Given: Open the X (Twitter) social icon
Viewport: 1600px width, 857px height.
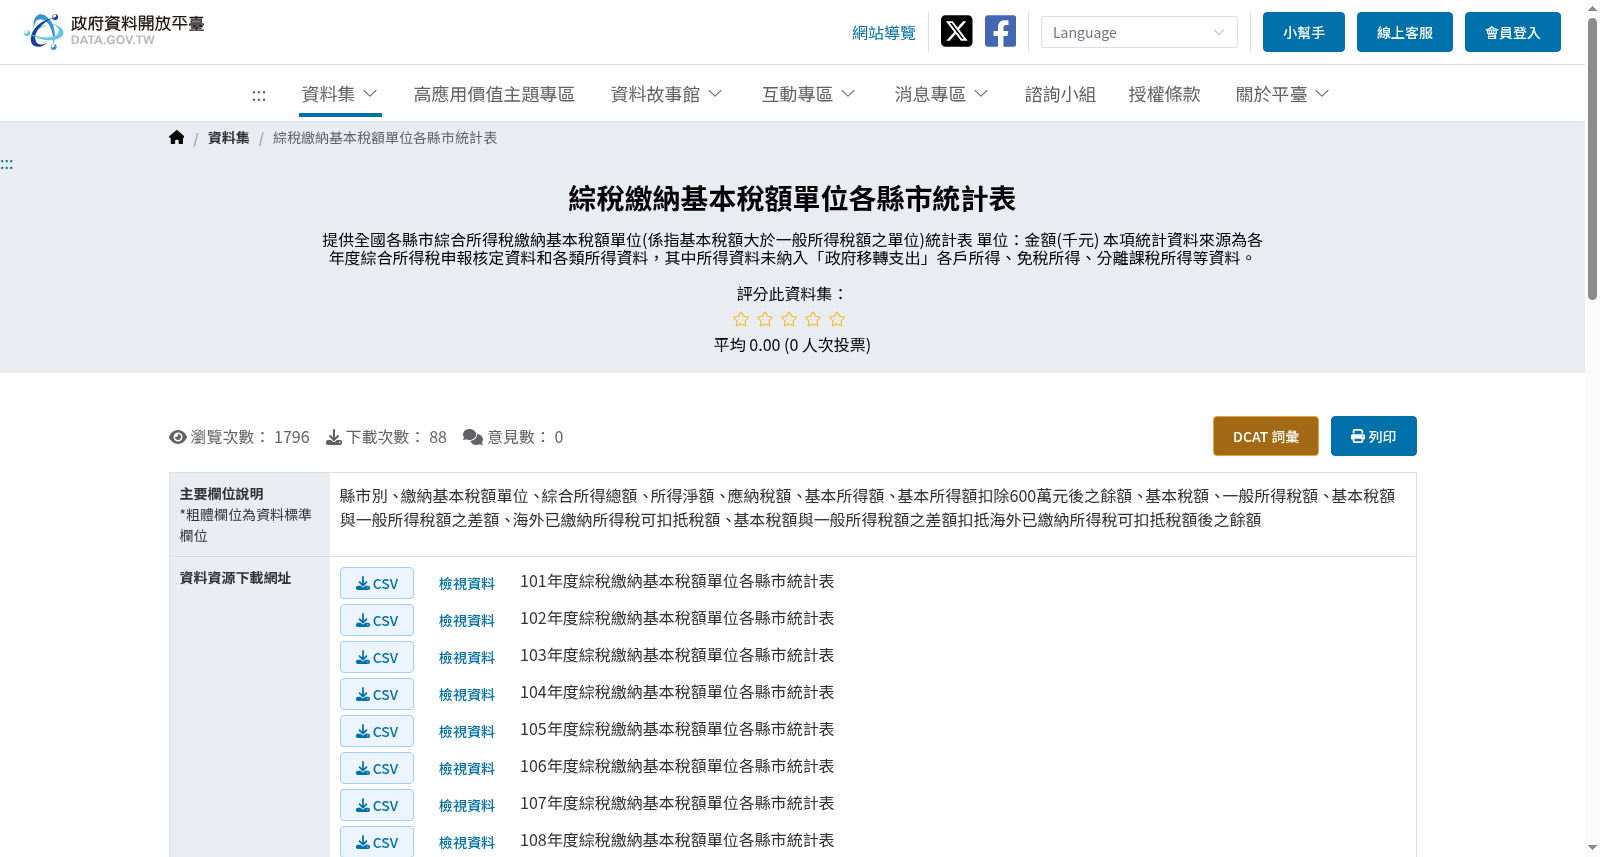Looking at the screenshot, I should coord(957,31).
